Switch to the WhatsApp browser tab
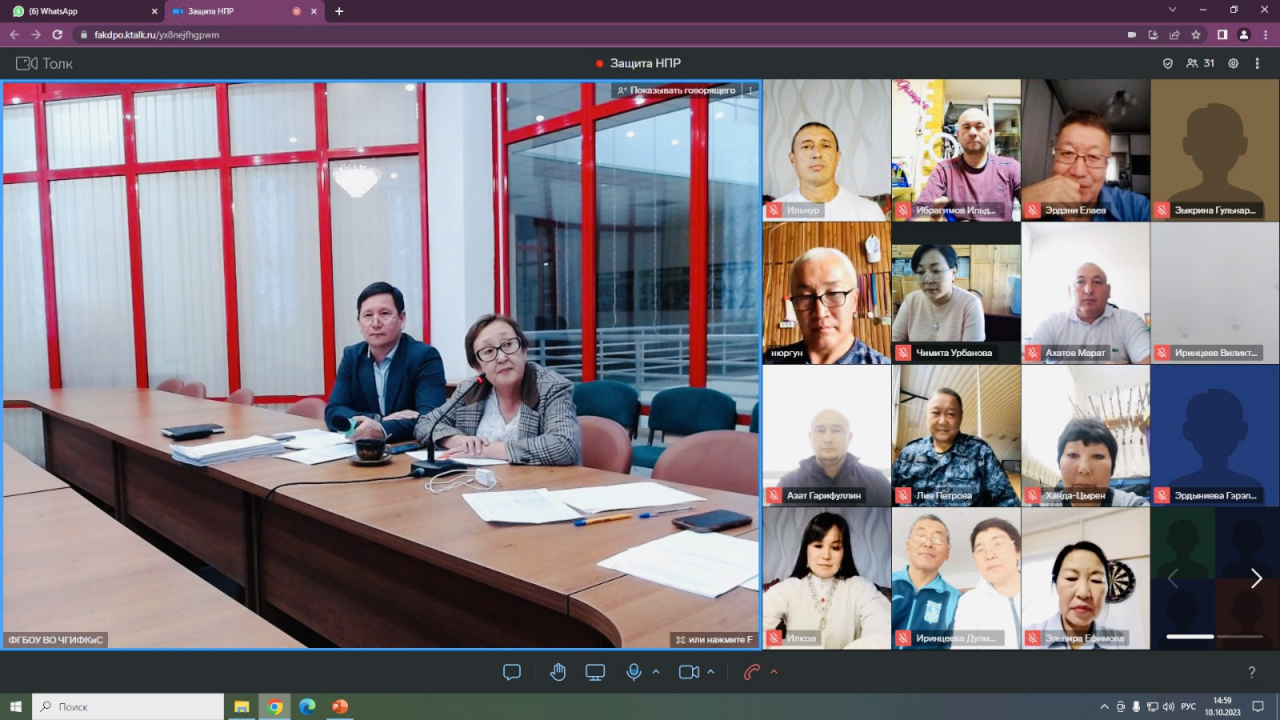This screenshot has width=1280, height=720. [80, 11]
